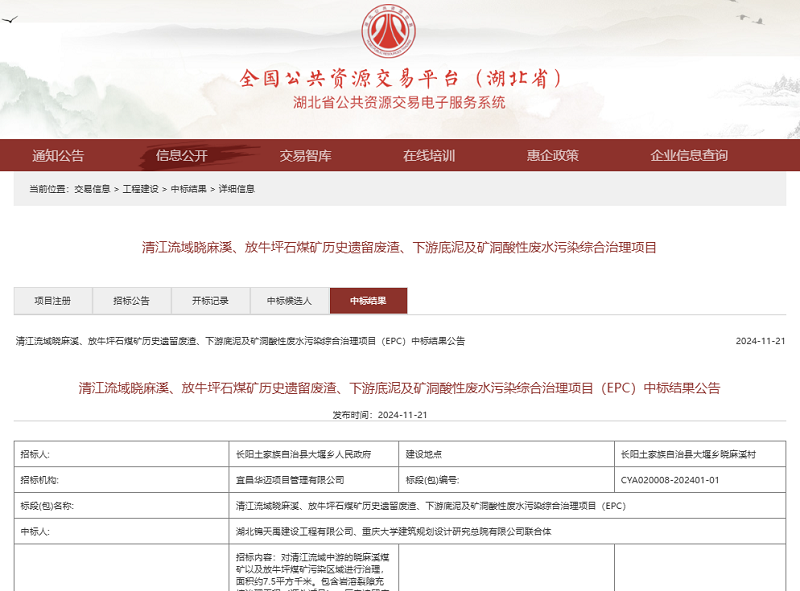Switch to the 项目注册 tab
This screenshot has width=800, height=591.
coord(55,299)
